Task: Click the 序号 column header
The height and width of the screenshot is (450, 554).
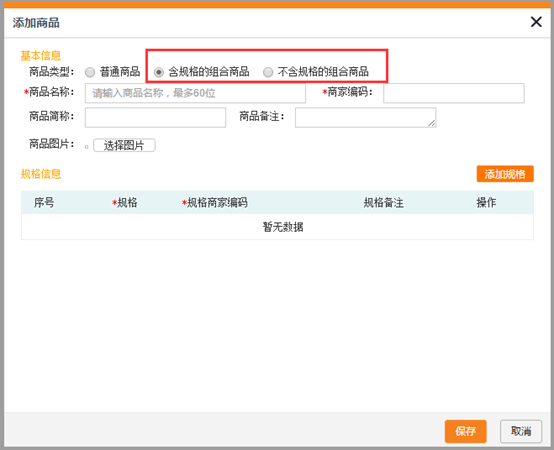Action: click(44, 202)
